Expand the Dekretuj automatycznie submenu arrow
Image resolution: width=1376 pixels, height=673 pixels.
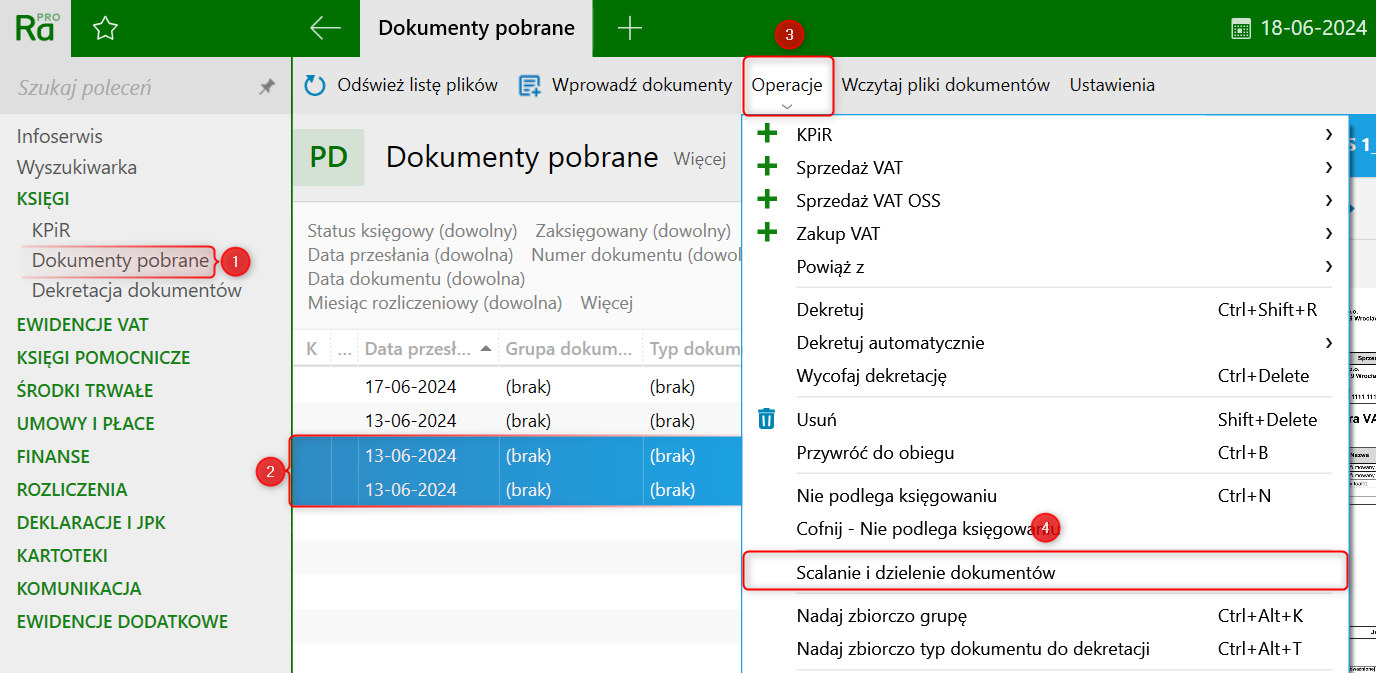tap(1329, 343)
